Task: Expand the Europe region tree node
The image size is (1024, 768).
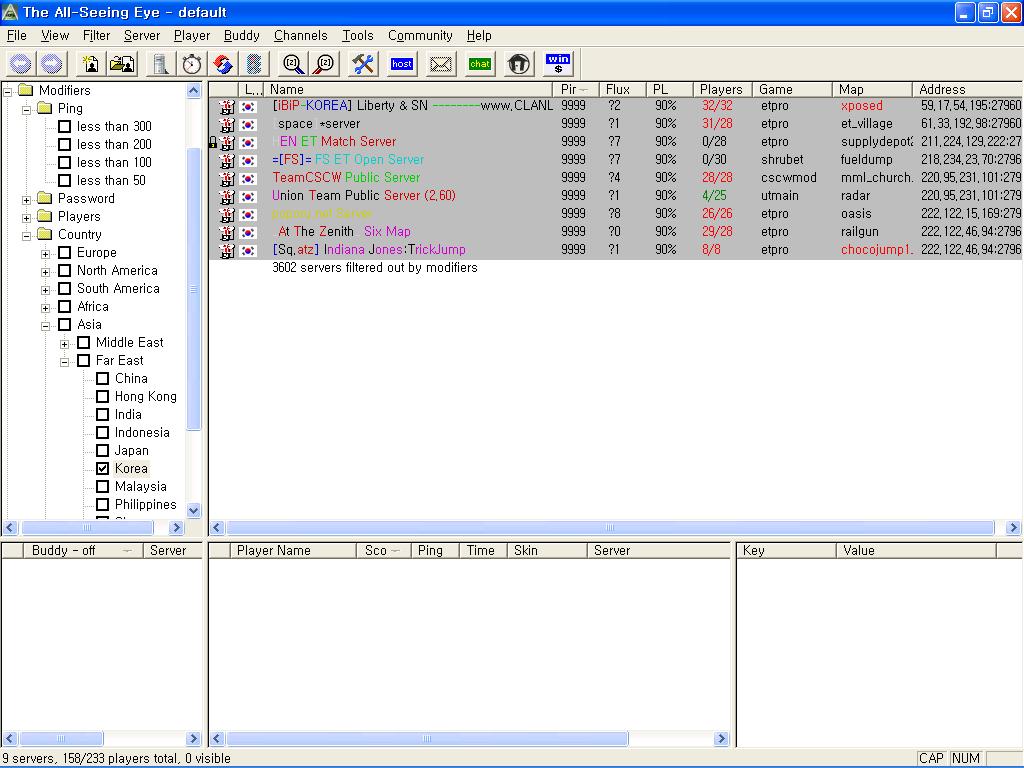Action: coord(46,253)
